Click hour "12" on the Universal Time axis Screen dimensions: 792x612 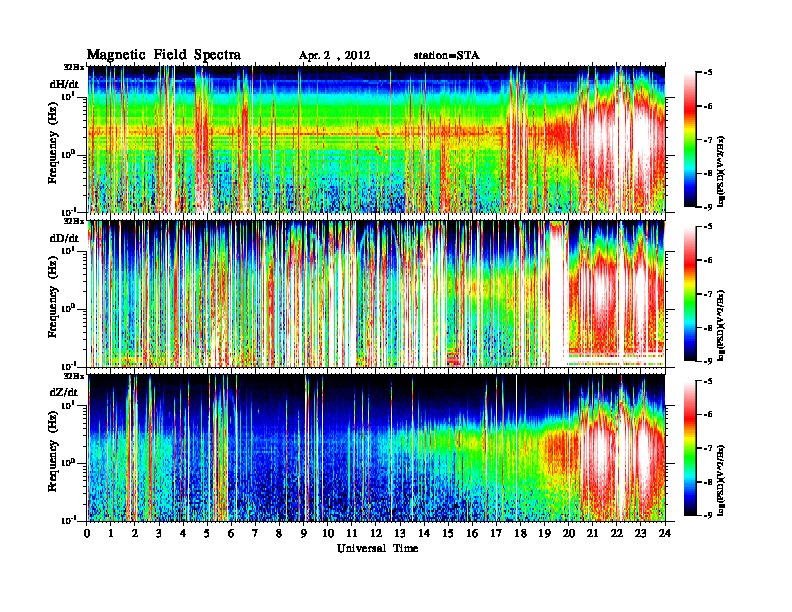[376, 533]
